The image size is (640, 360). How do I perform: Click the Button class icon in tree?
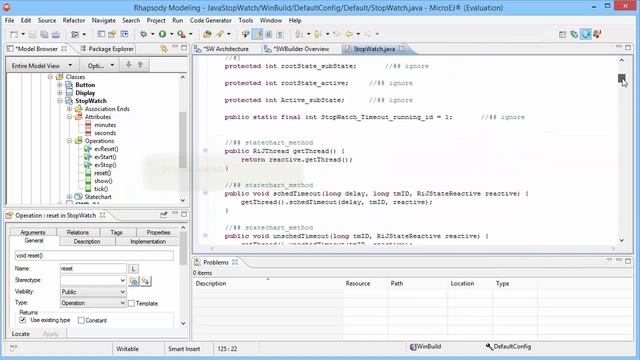69,85
